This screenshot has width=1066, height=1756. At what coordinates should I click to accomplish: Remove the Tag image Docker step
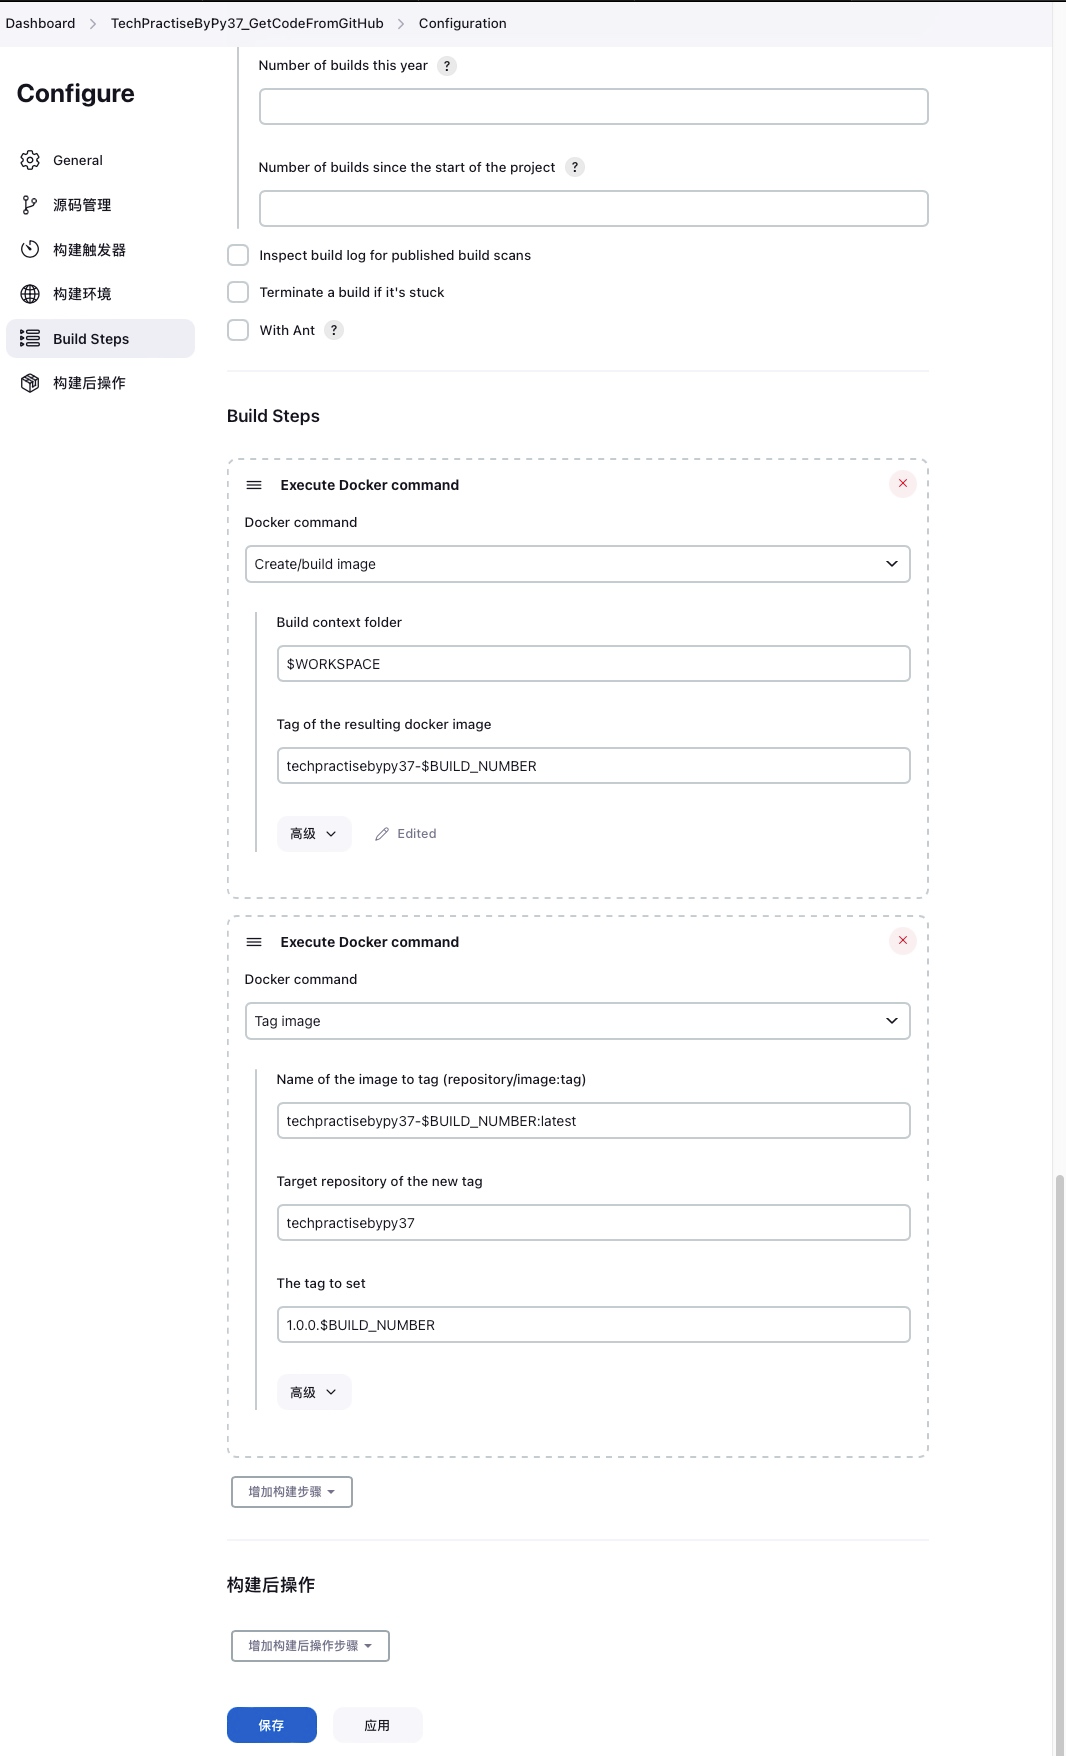(x=902, y=941)
